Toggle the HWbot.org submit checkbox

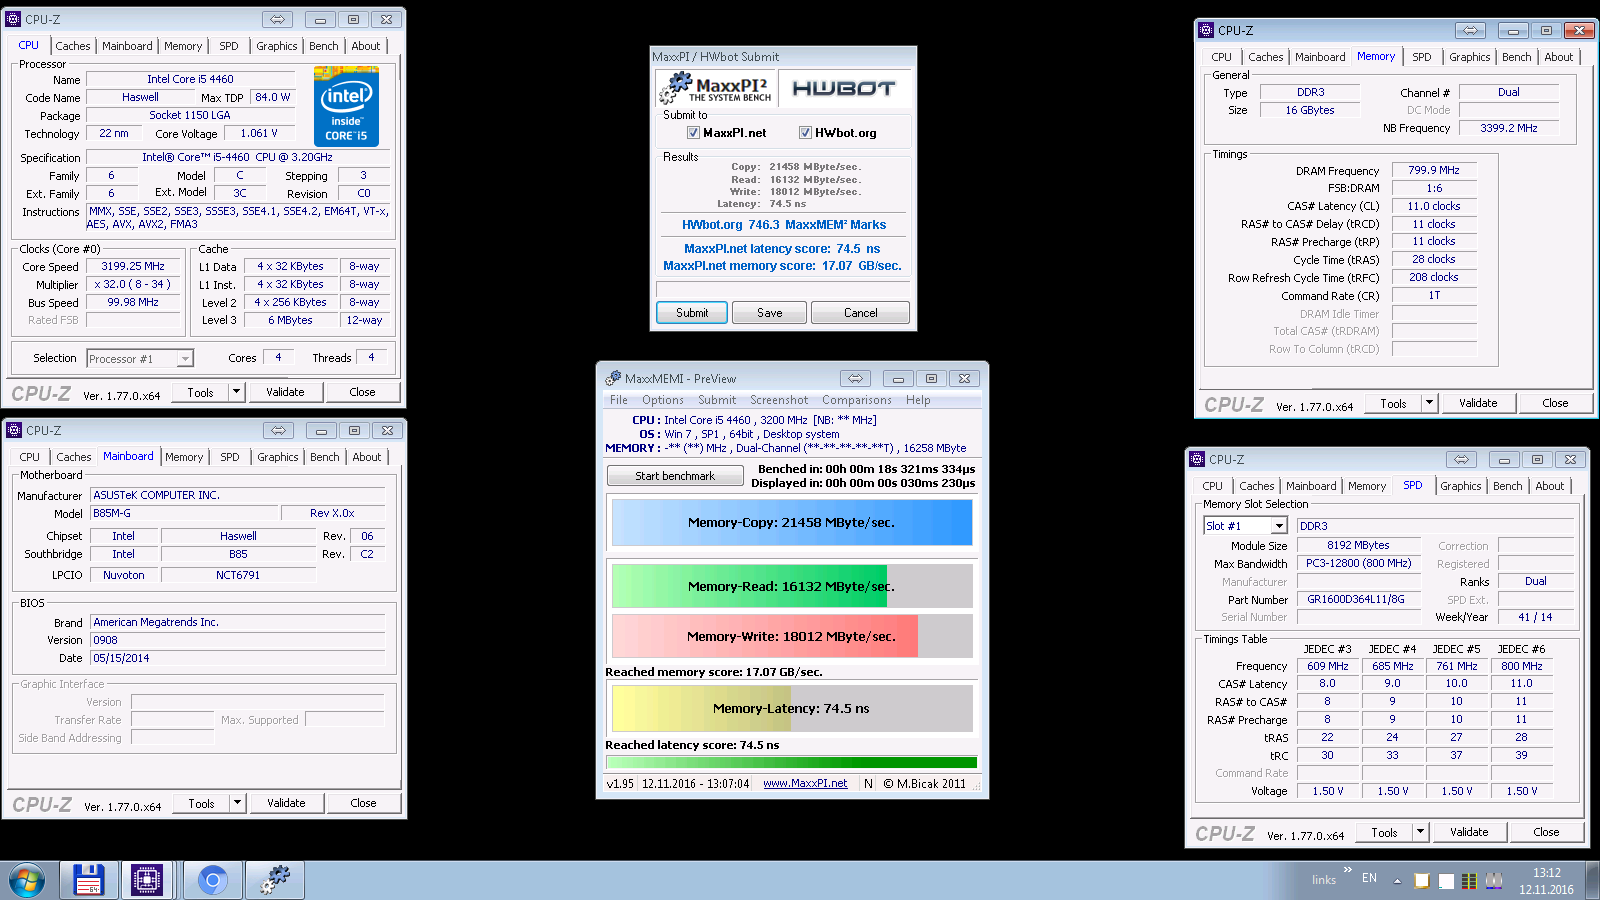[x=805, y=133]
